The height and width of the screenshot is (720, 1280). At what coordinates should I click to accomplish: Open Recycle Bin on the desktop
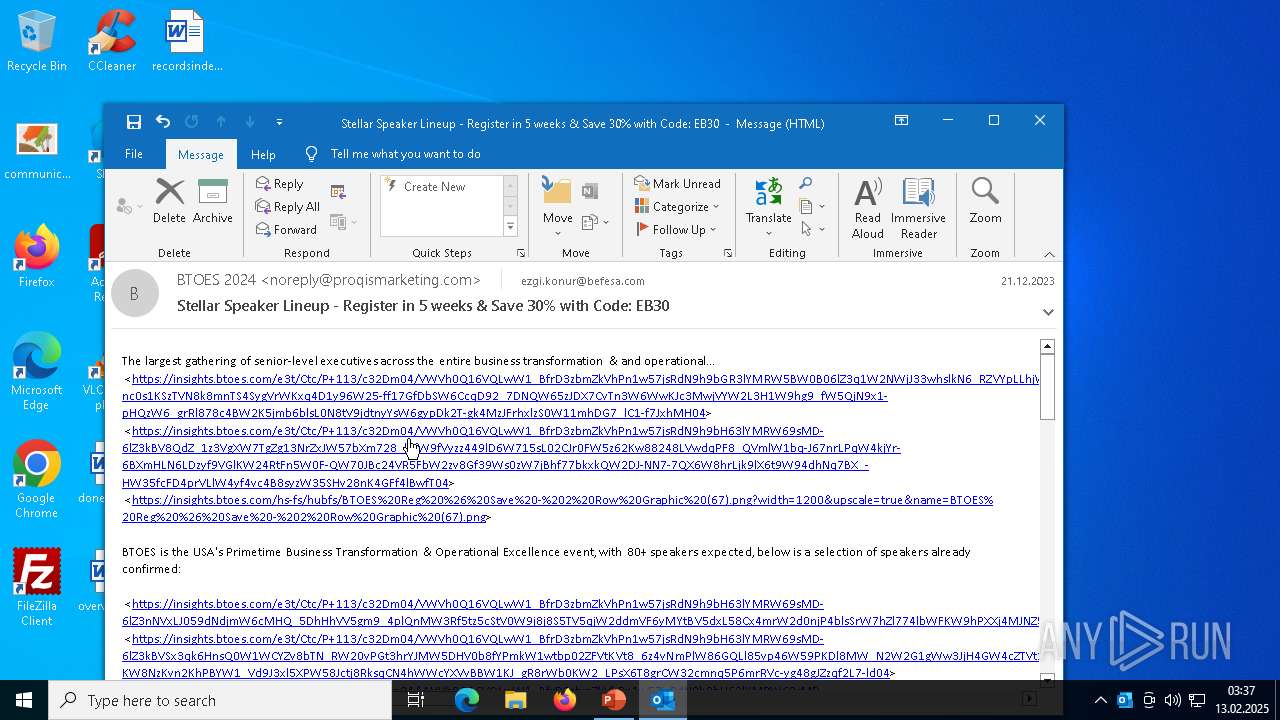point(36,41)
